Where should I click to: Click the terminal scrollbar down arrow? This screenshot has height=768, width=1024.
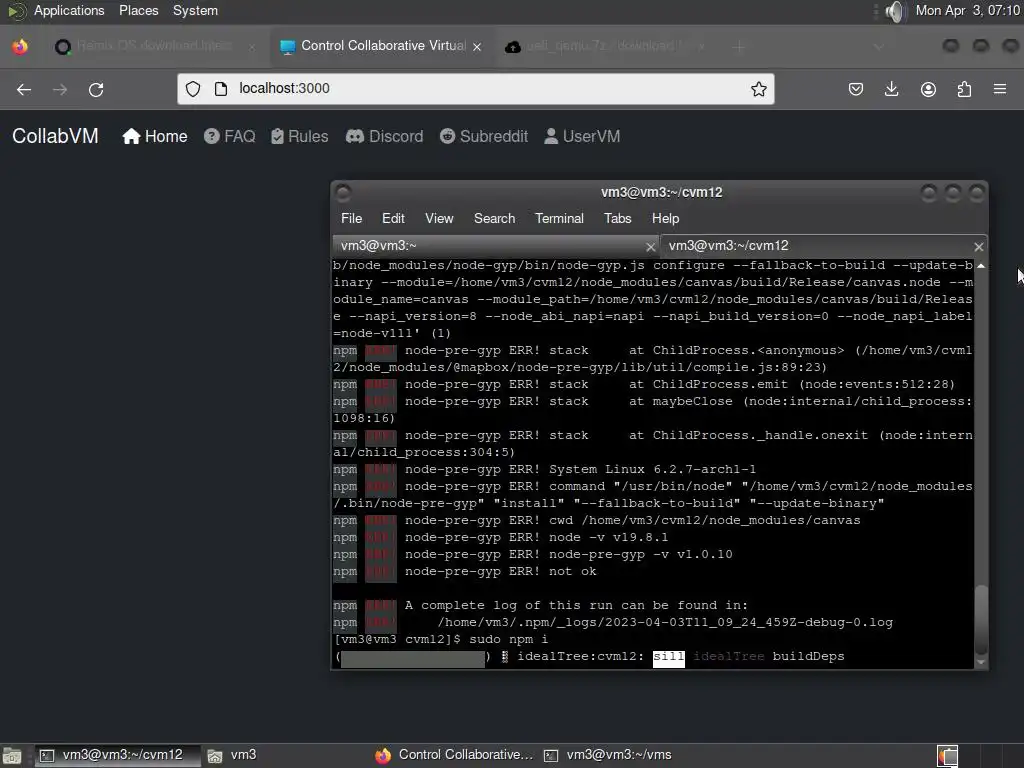(x=980, y=662)
